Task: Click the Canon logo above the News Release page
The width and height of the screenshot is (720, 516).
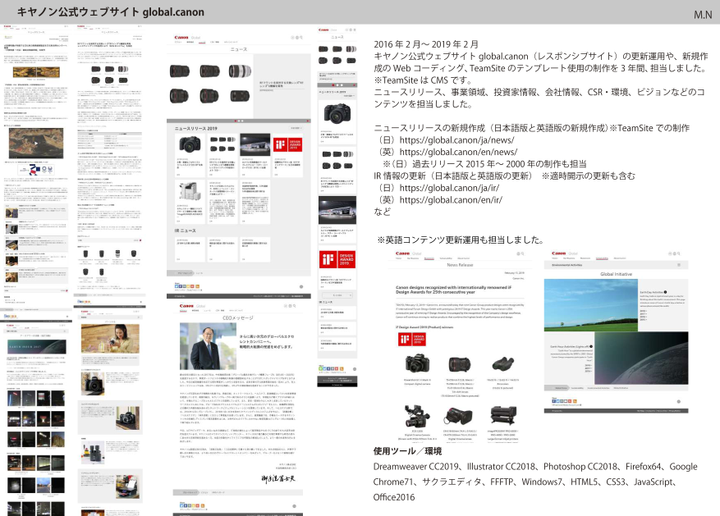Action: point(402,253)
